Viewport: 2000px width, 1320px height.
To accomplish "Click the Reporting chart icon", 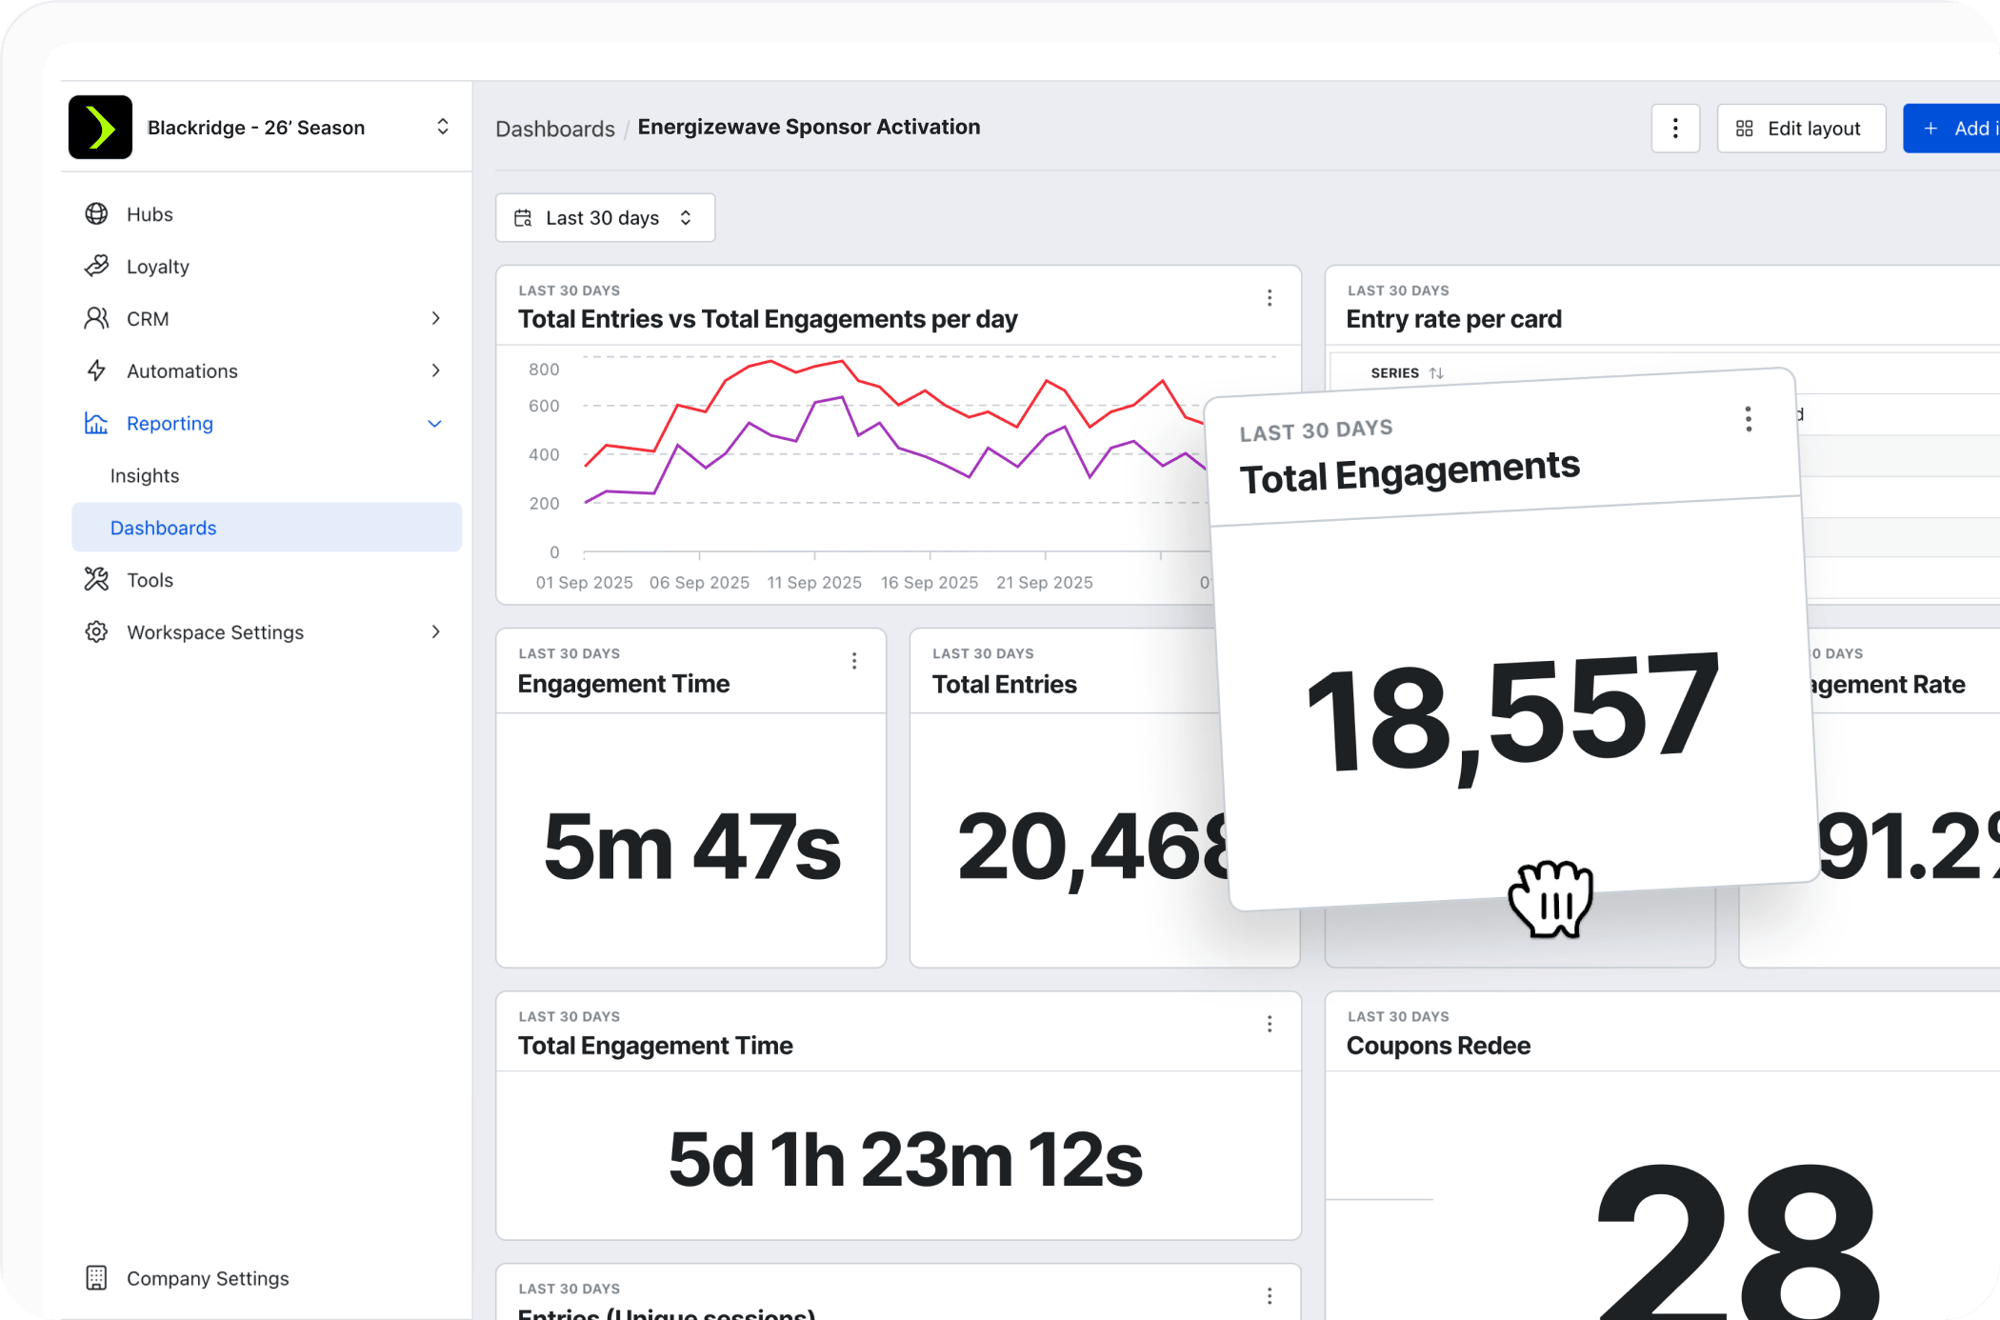I will [x=96, y=423].
